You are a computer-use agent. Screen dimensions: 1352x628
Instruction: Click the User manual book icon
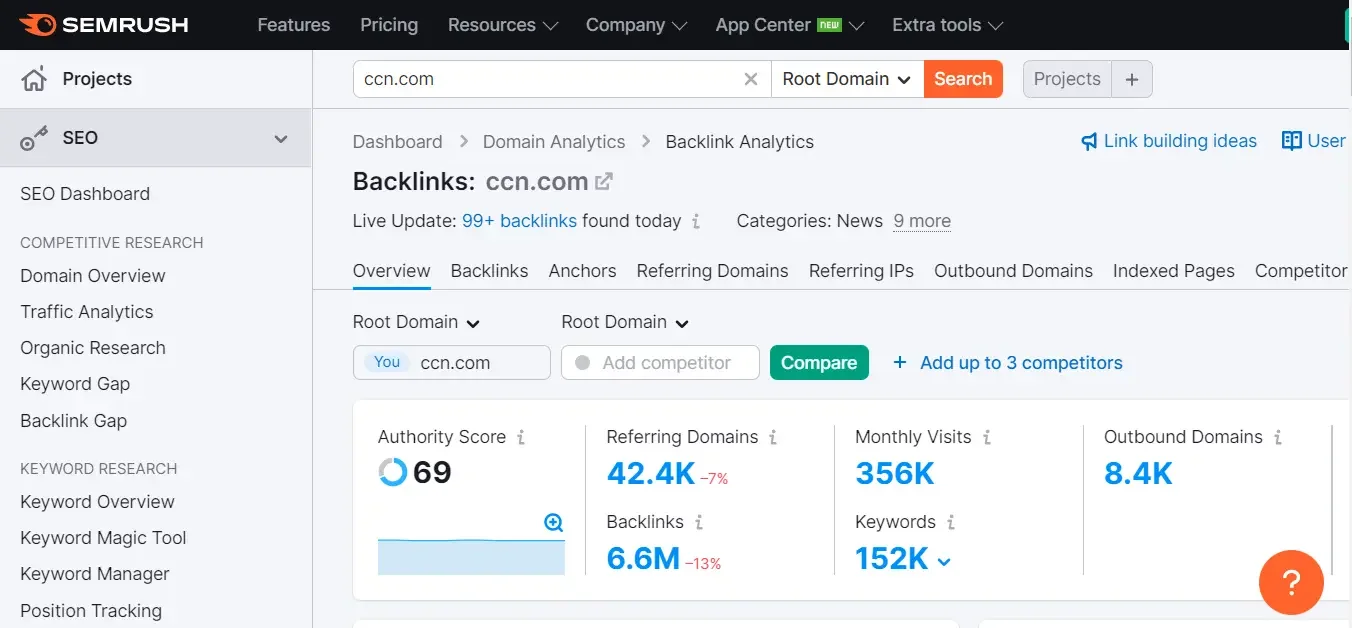1291,141
